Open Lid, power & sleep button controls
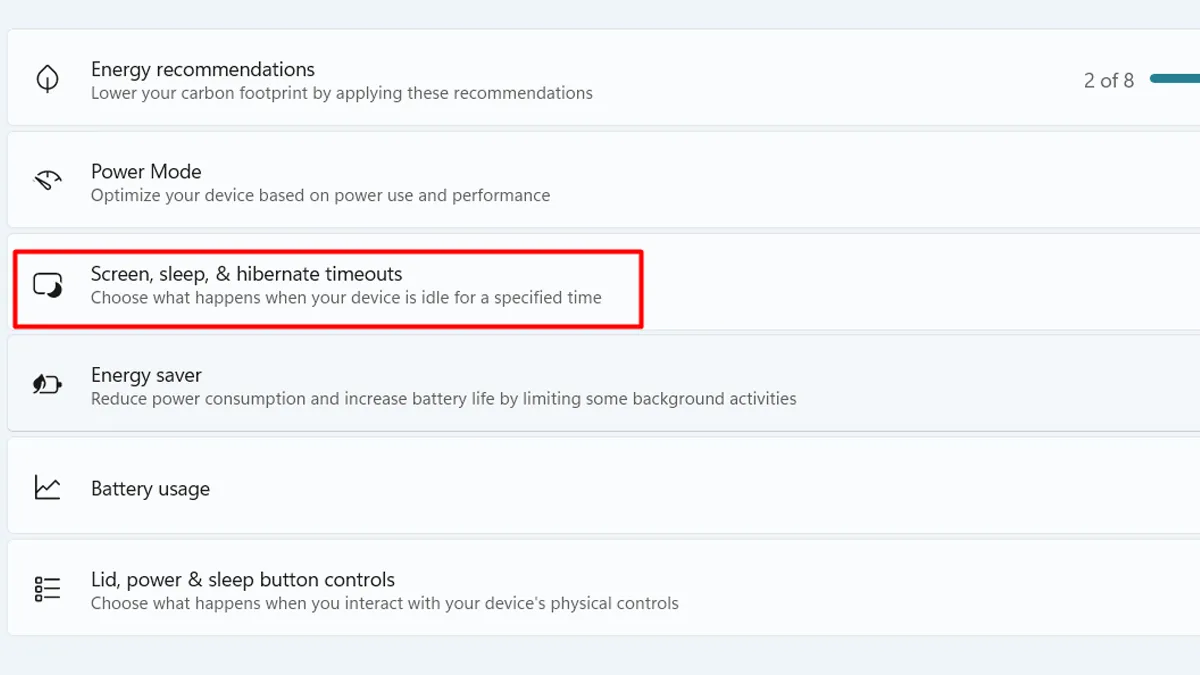This screenshot has height=675, width=1200. (242, 579)
